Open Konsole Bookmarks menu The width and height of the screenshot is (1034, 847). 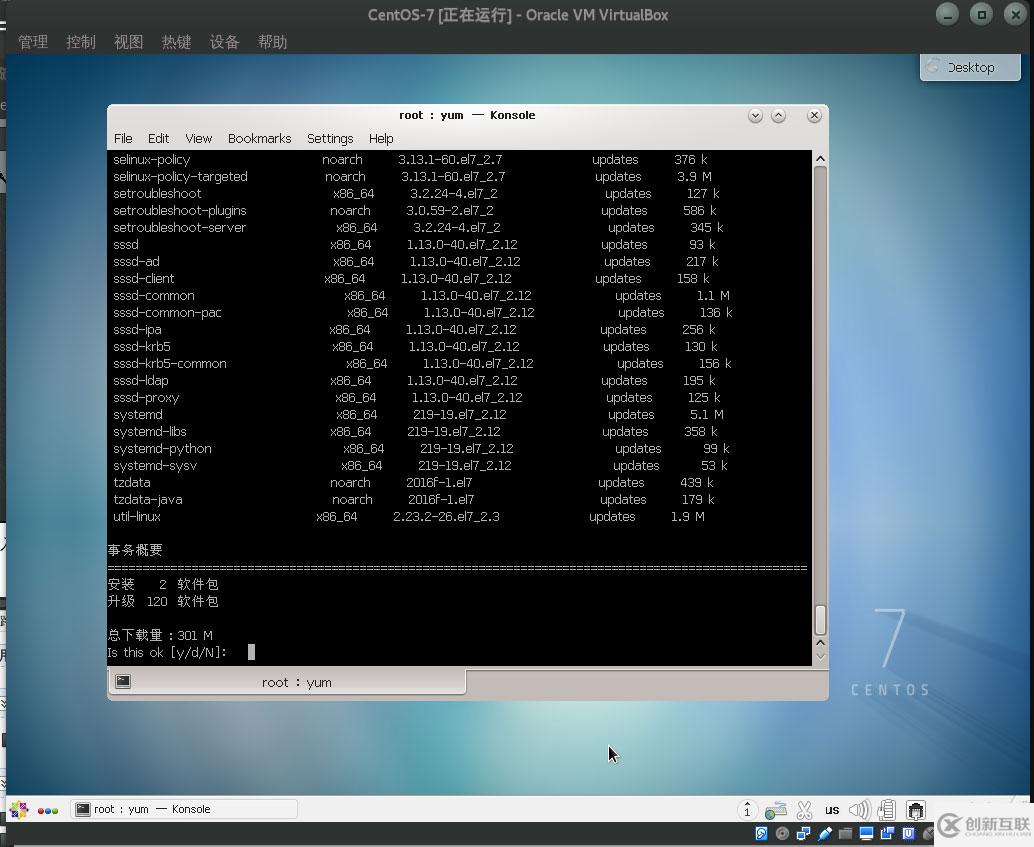pyautogui.click(x=259, y=139)
